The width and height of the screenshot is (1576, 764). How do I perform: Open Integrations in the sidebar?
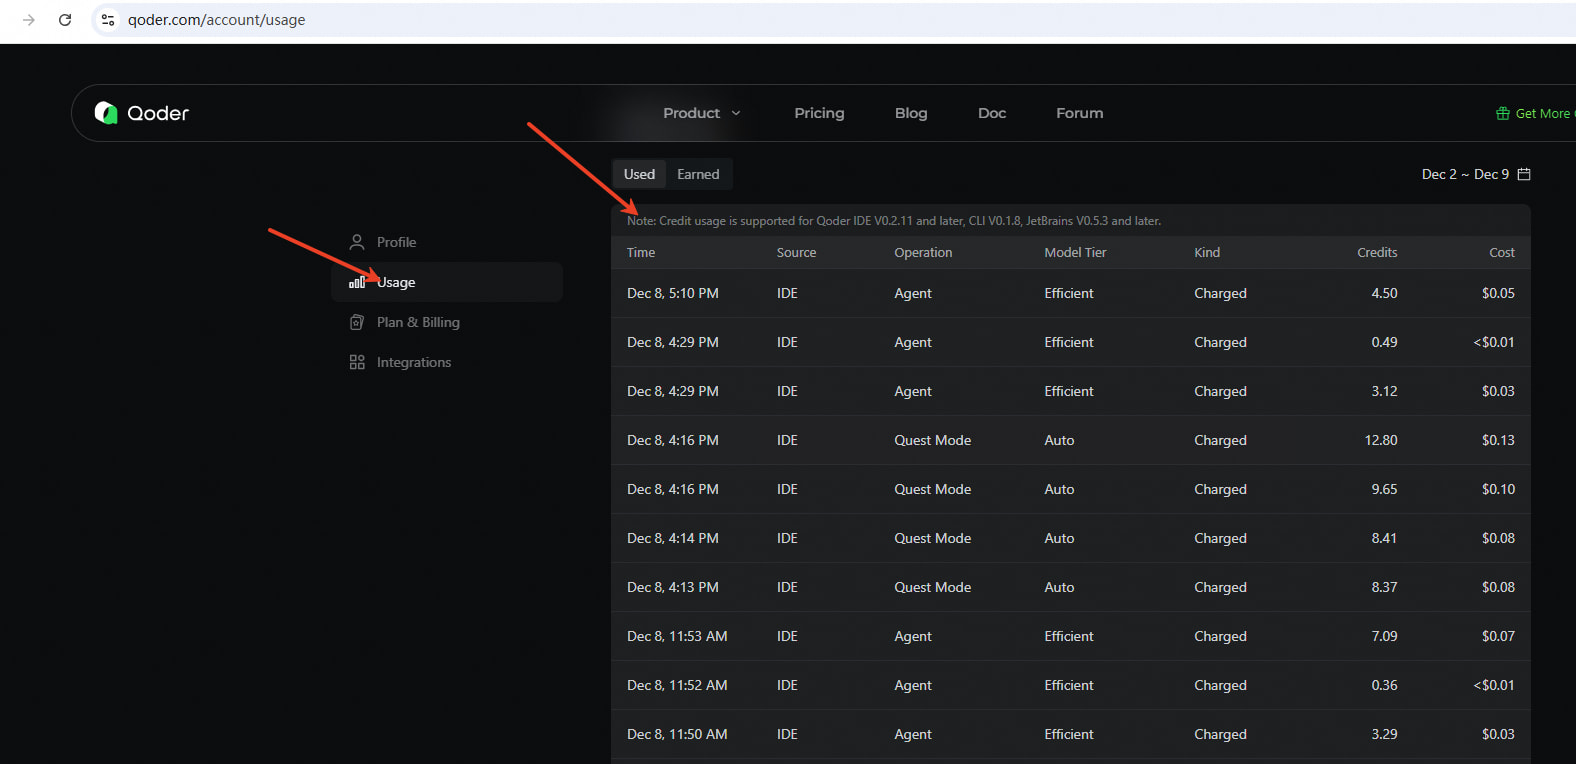pos(447,362)
